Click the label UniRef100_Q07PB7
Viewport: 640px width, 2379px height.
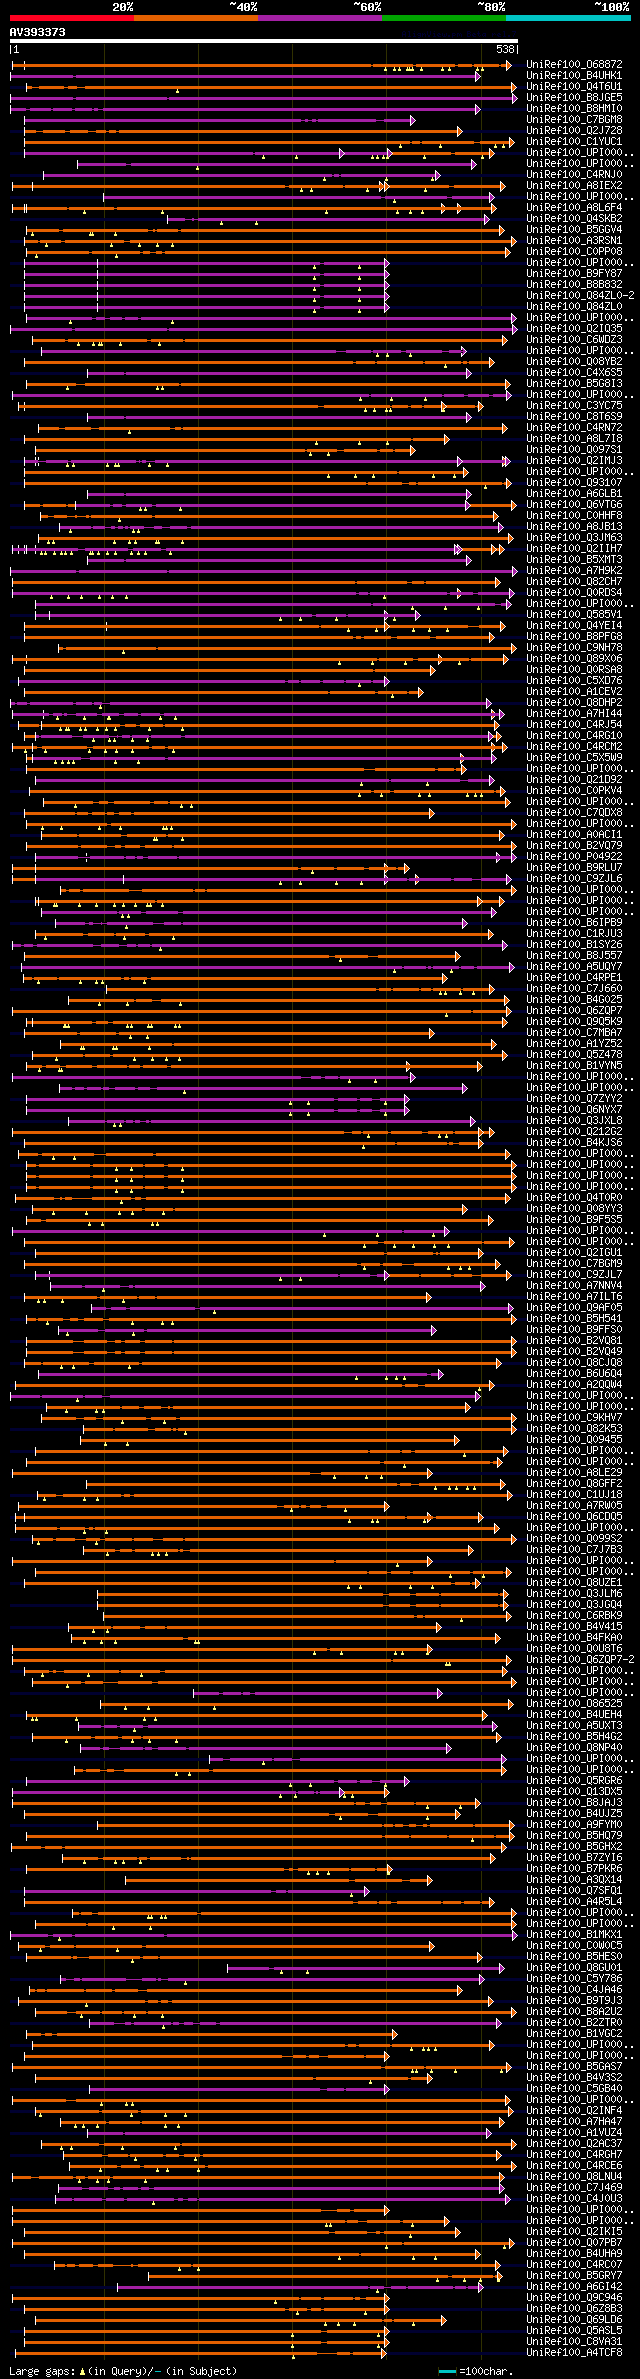coord(574,2243)
